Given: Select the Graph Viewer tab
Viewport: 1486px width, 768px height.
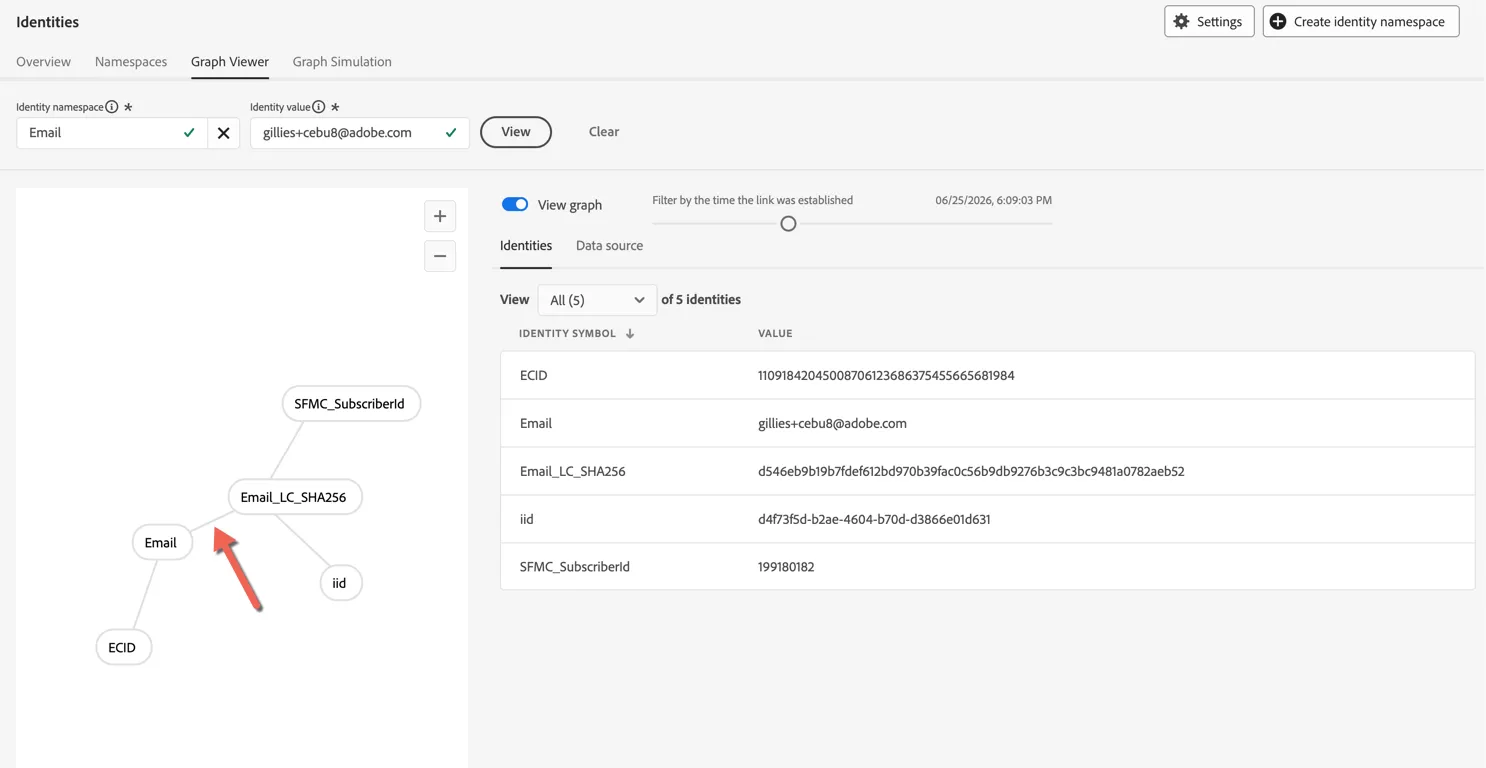Looking at the screenshot, I should pyautogui.click(x=230, y=61).
